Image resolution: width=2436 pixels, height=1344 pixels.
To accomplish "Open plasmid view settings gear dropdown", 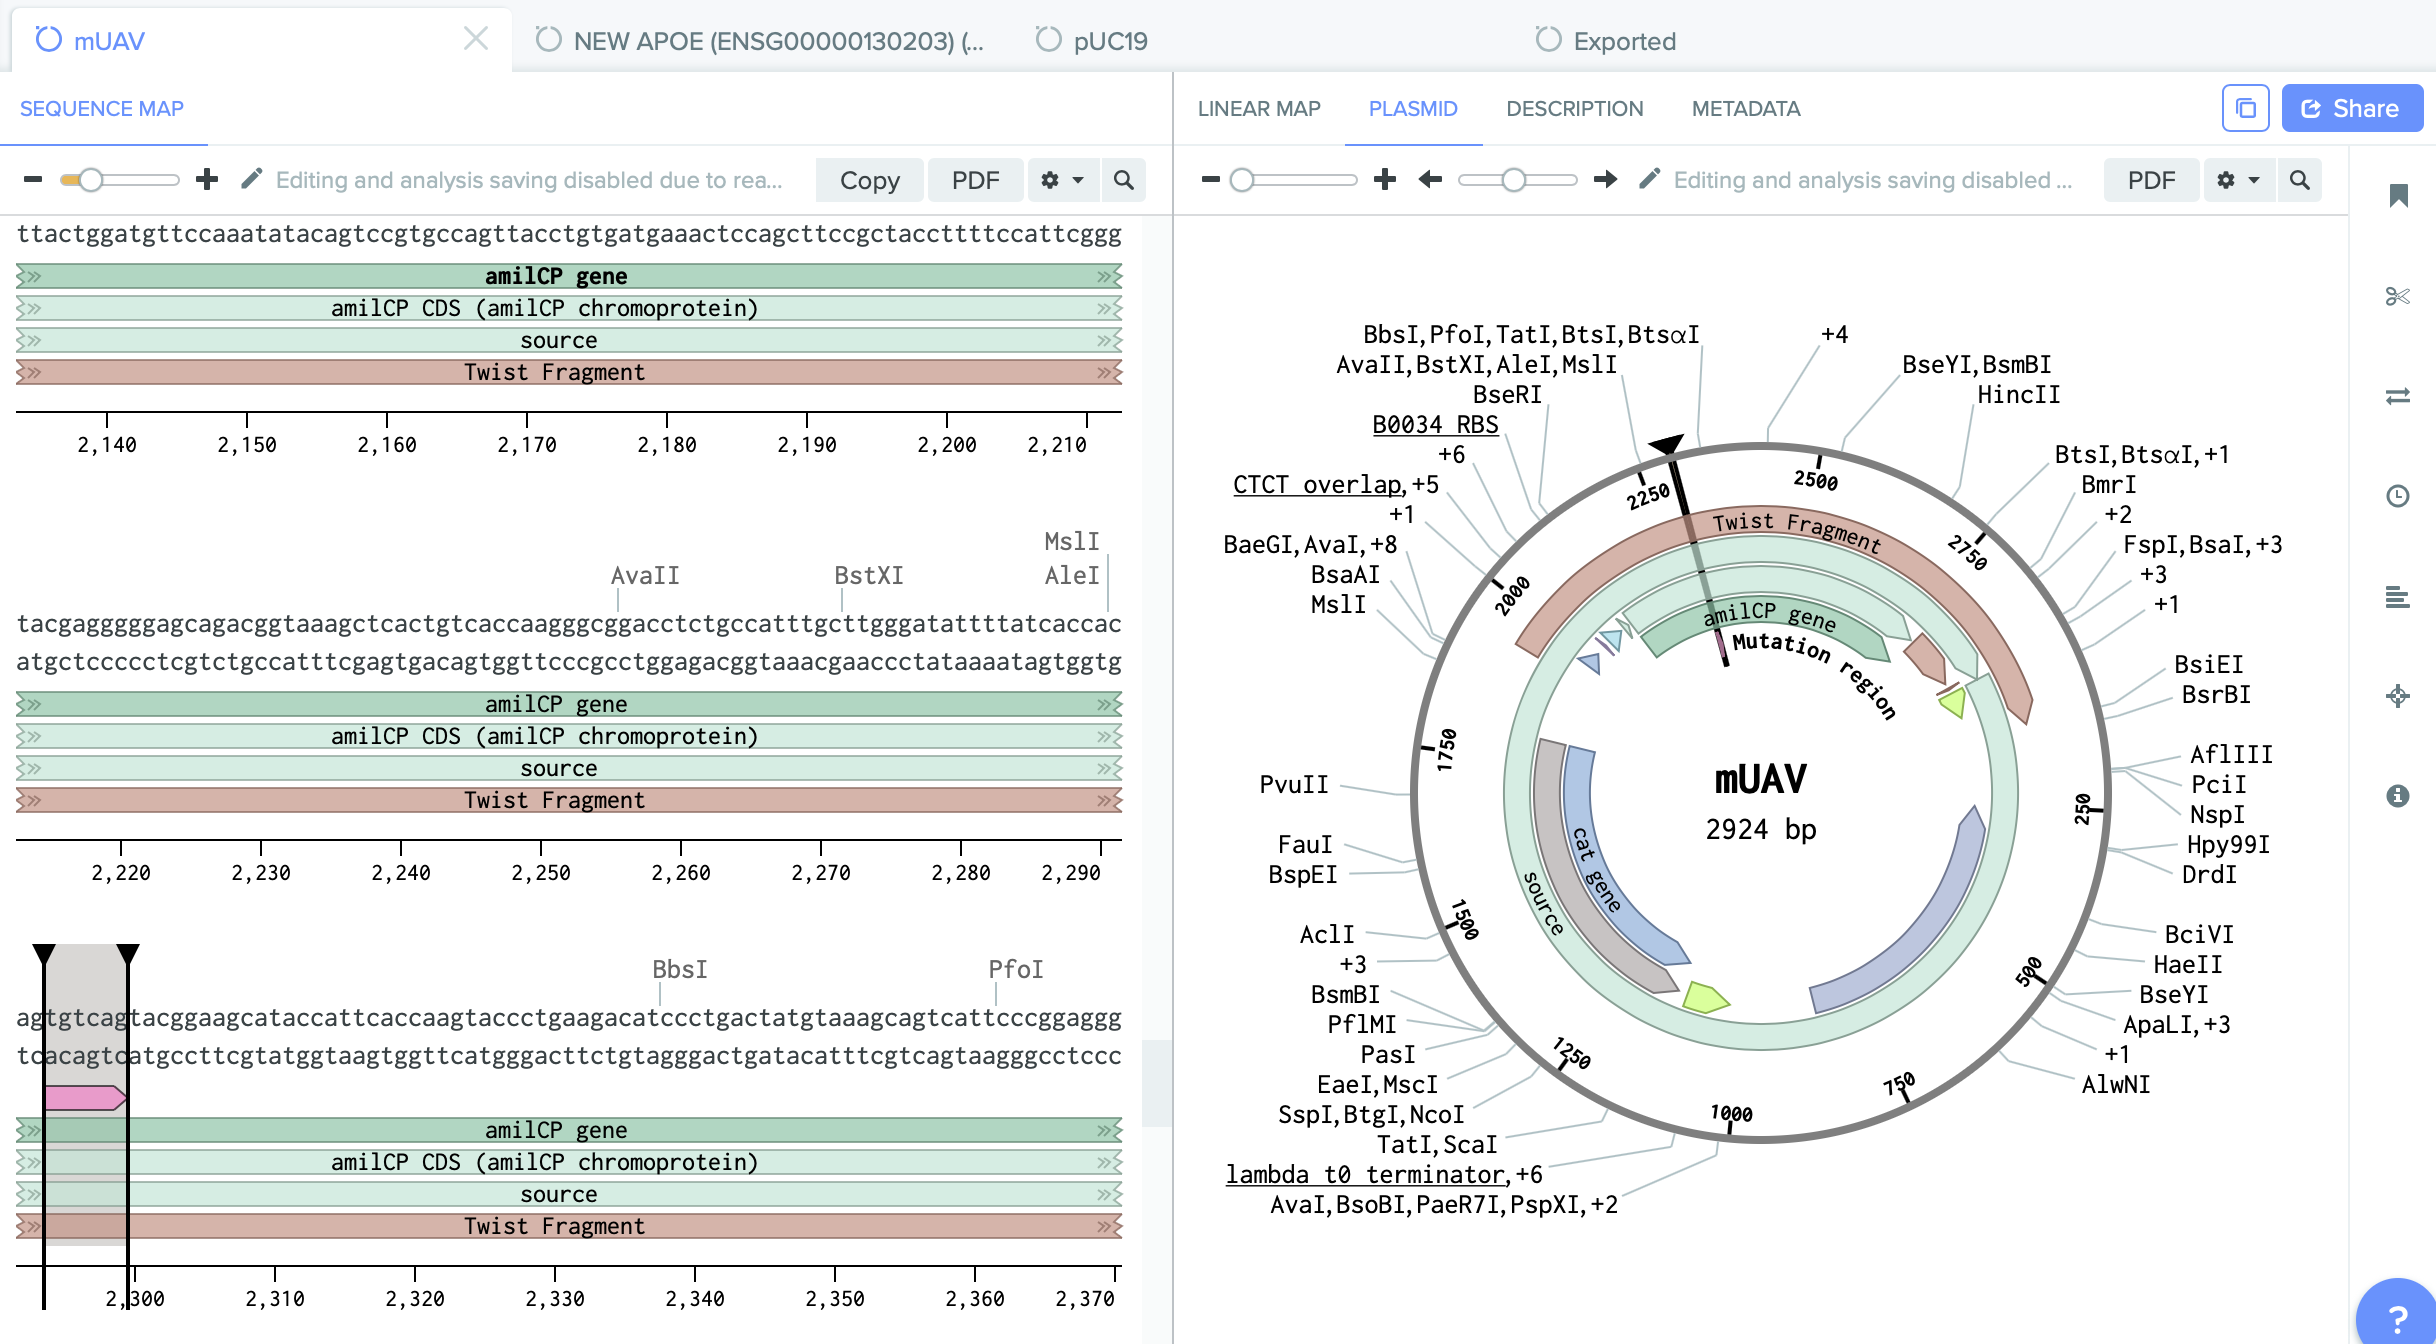I will (2238, 180).
